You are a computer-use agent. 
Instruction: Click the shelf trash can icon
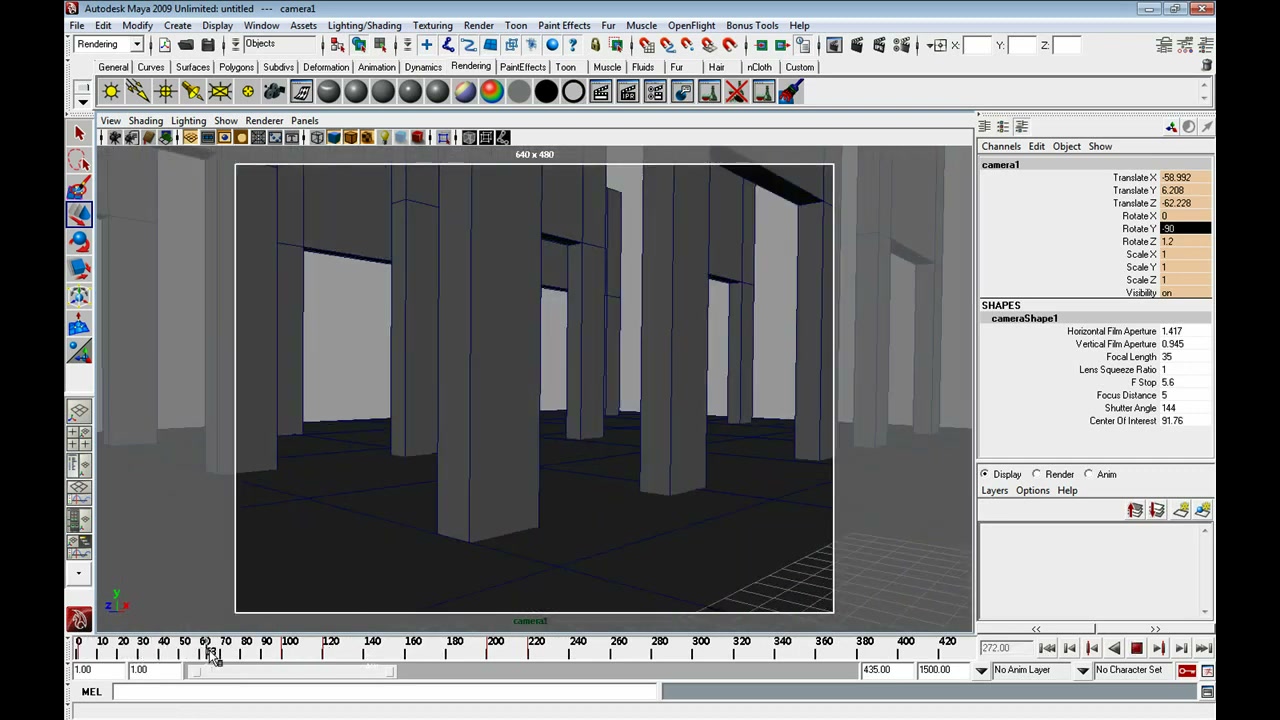(x=1207, y=65)
